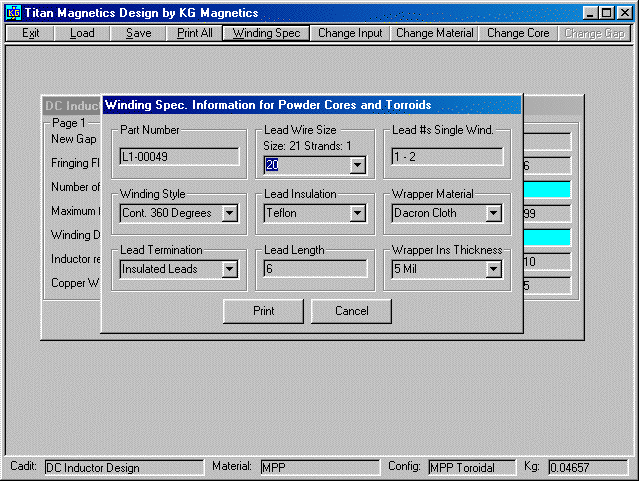Click the Print button in the dialog
Screen dimensions: 639x481
[x=263, y=311]
